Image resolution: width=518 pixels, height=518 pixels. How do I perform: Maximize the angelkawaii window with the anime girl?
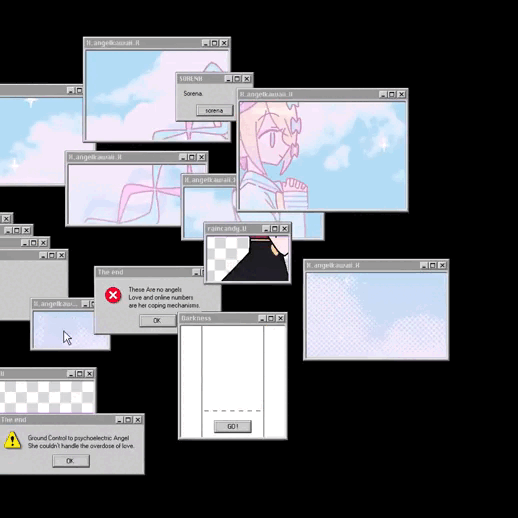pos(392,95)
